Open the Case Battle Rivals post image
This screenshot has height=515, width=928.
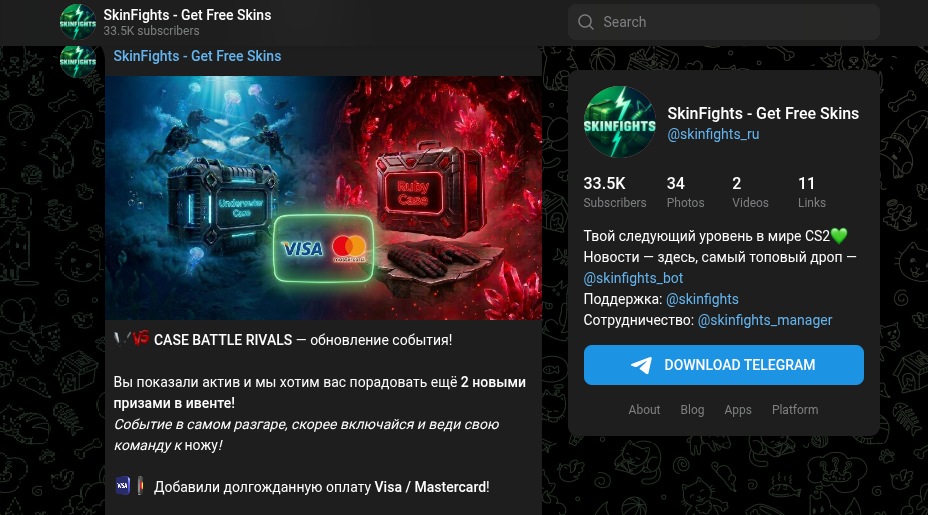(324, 198)
